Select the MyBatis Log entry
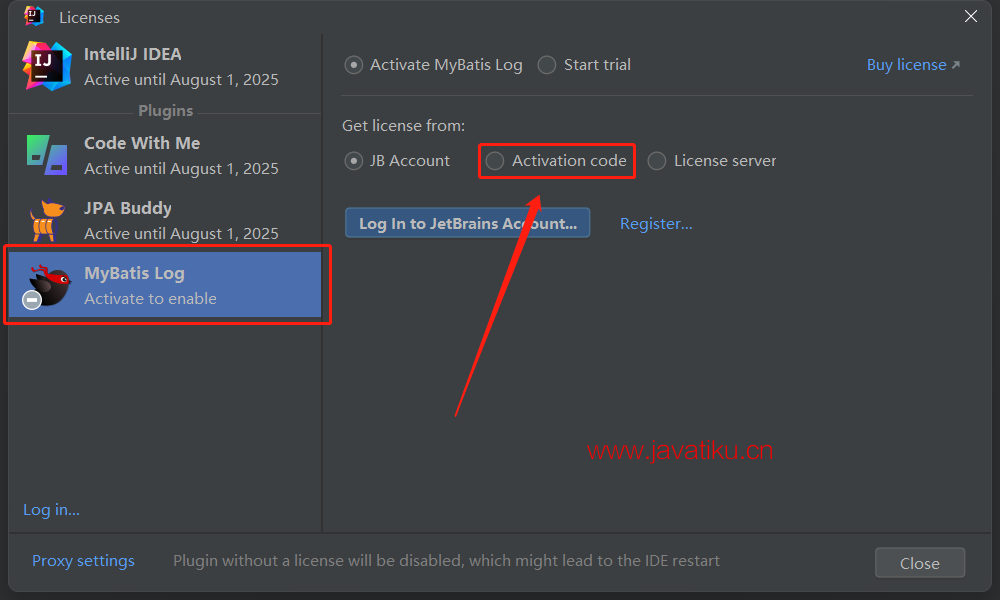 pyautogui.click(x=165, y=285)
